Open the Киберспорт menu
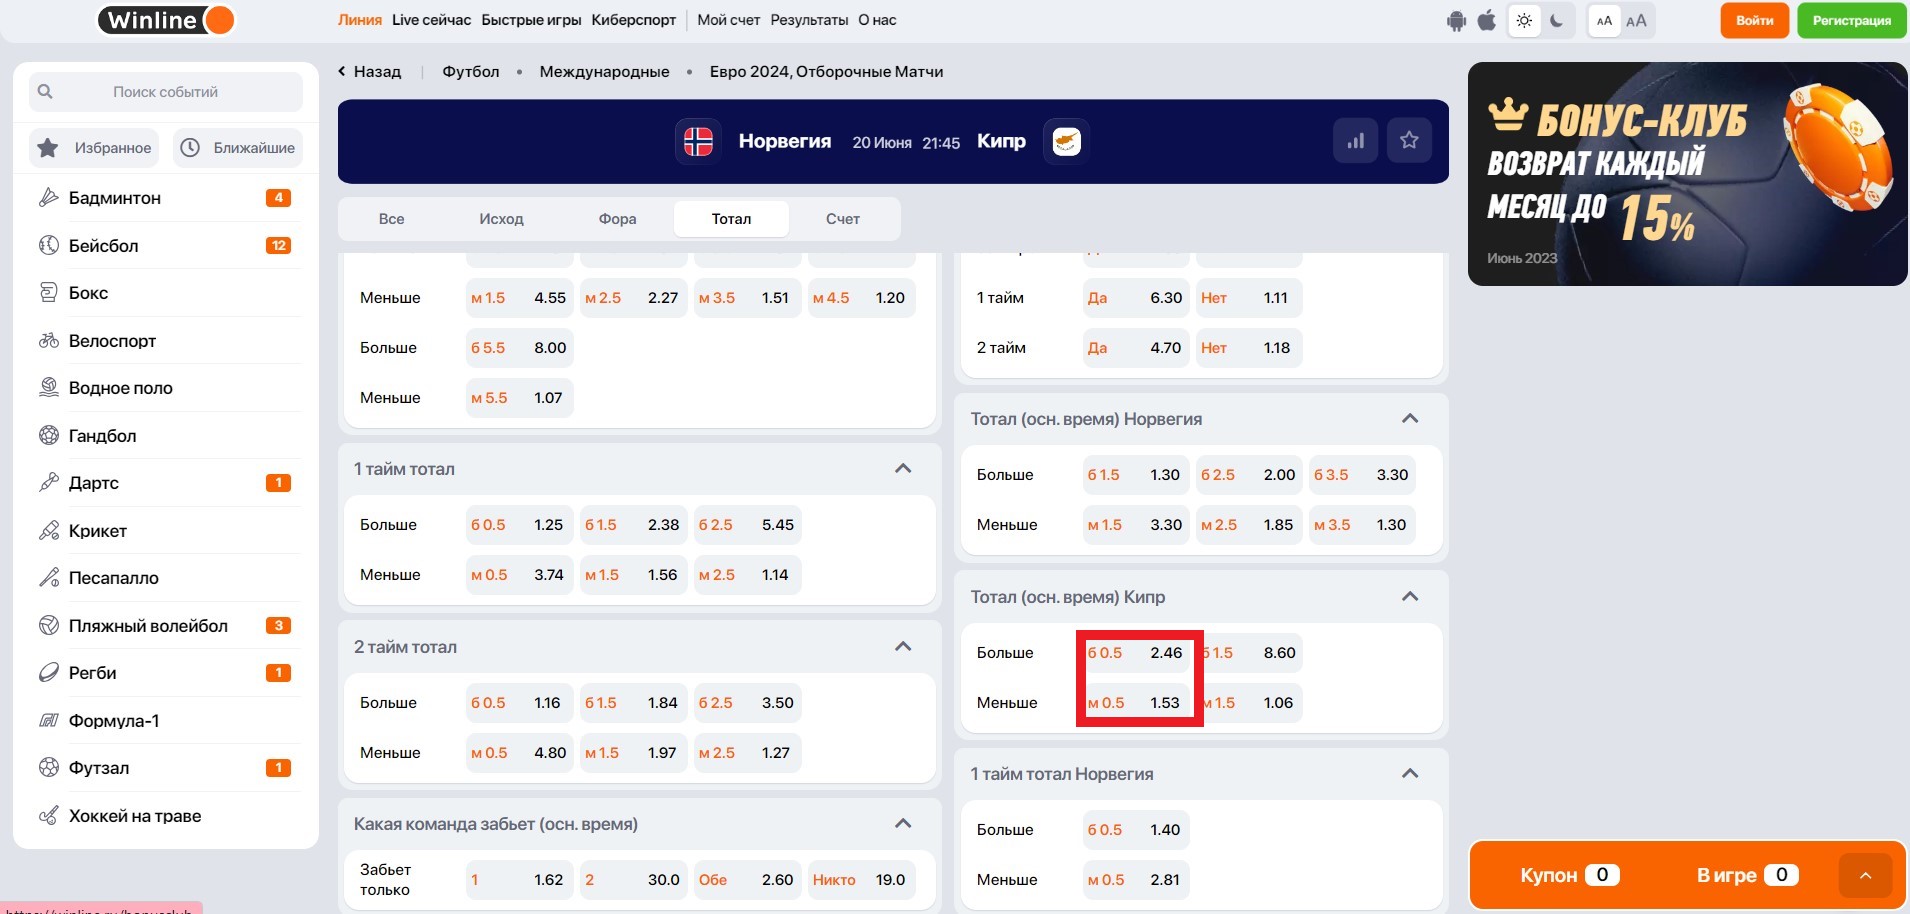This screenshot has width=1910, height=914. [633, 20]
